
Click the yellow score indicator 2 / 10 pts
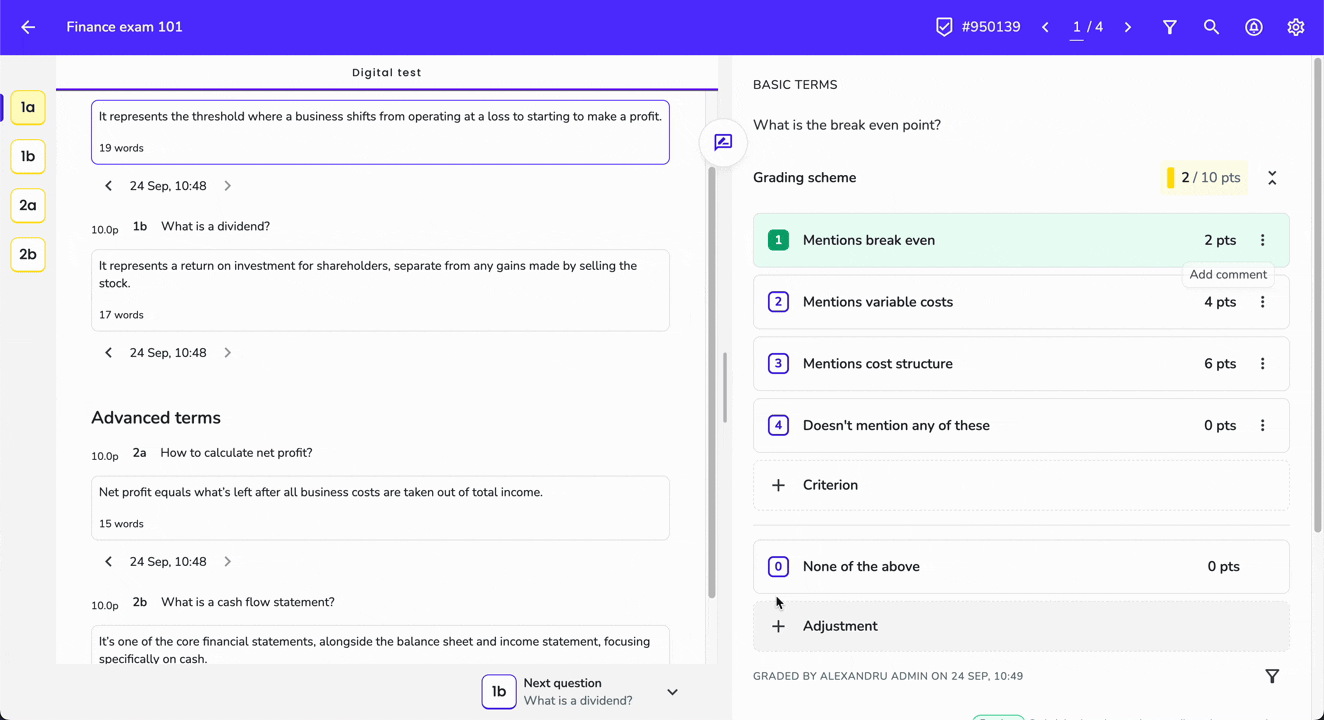[x=1204, y=178]
